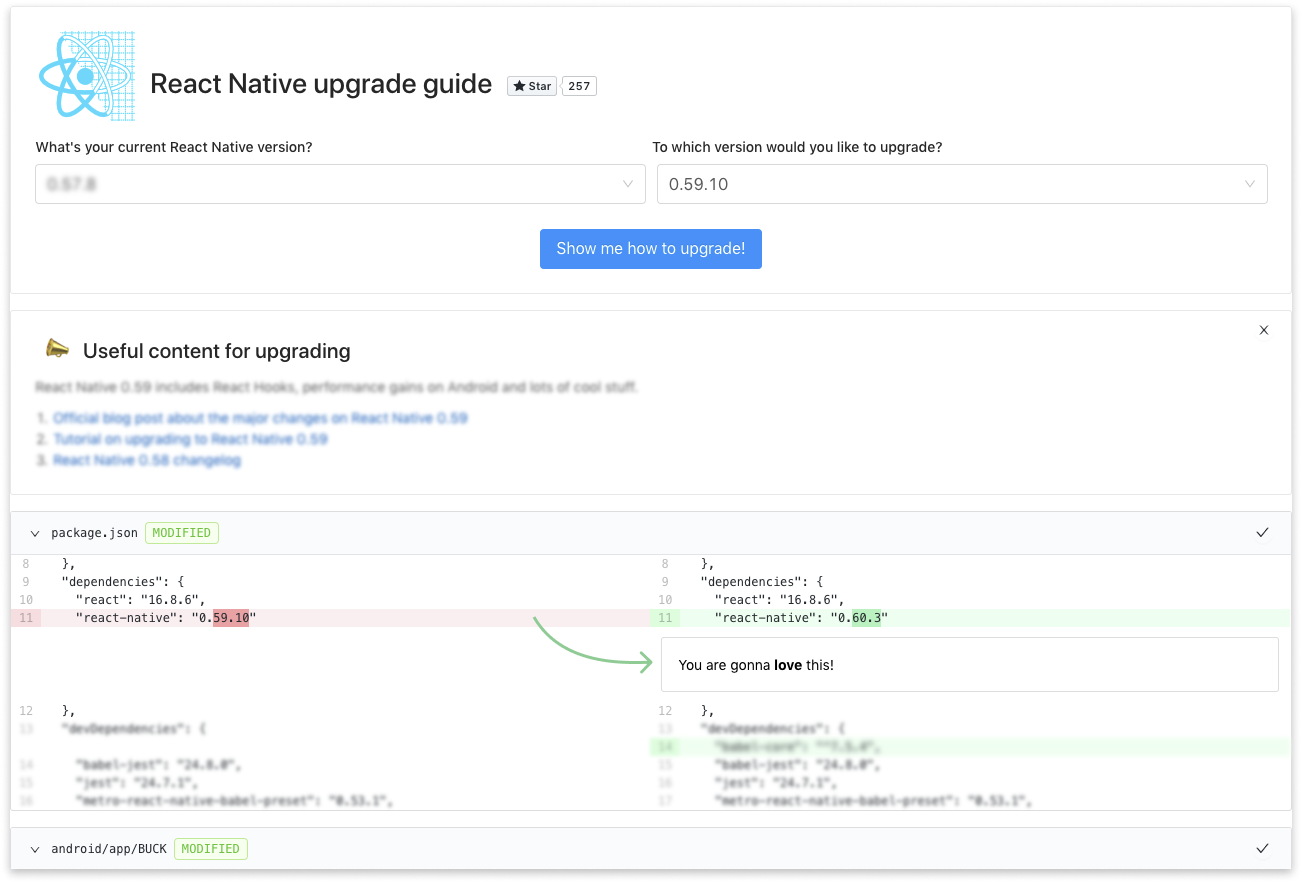Click the android/app/BUCK file name
Viewport: 1302px width, 883px height.
[x=109, y=849]
